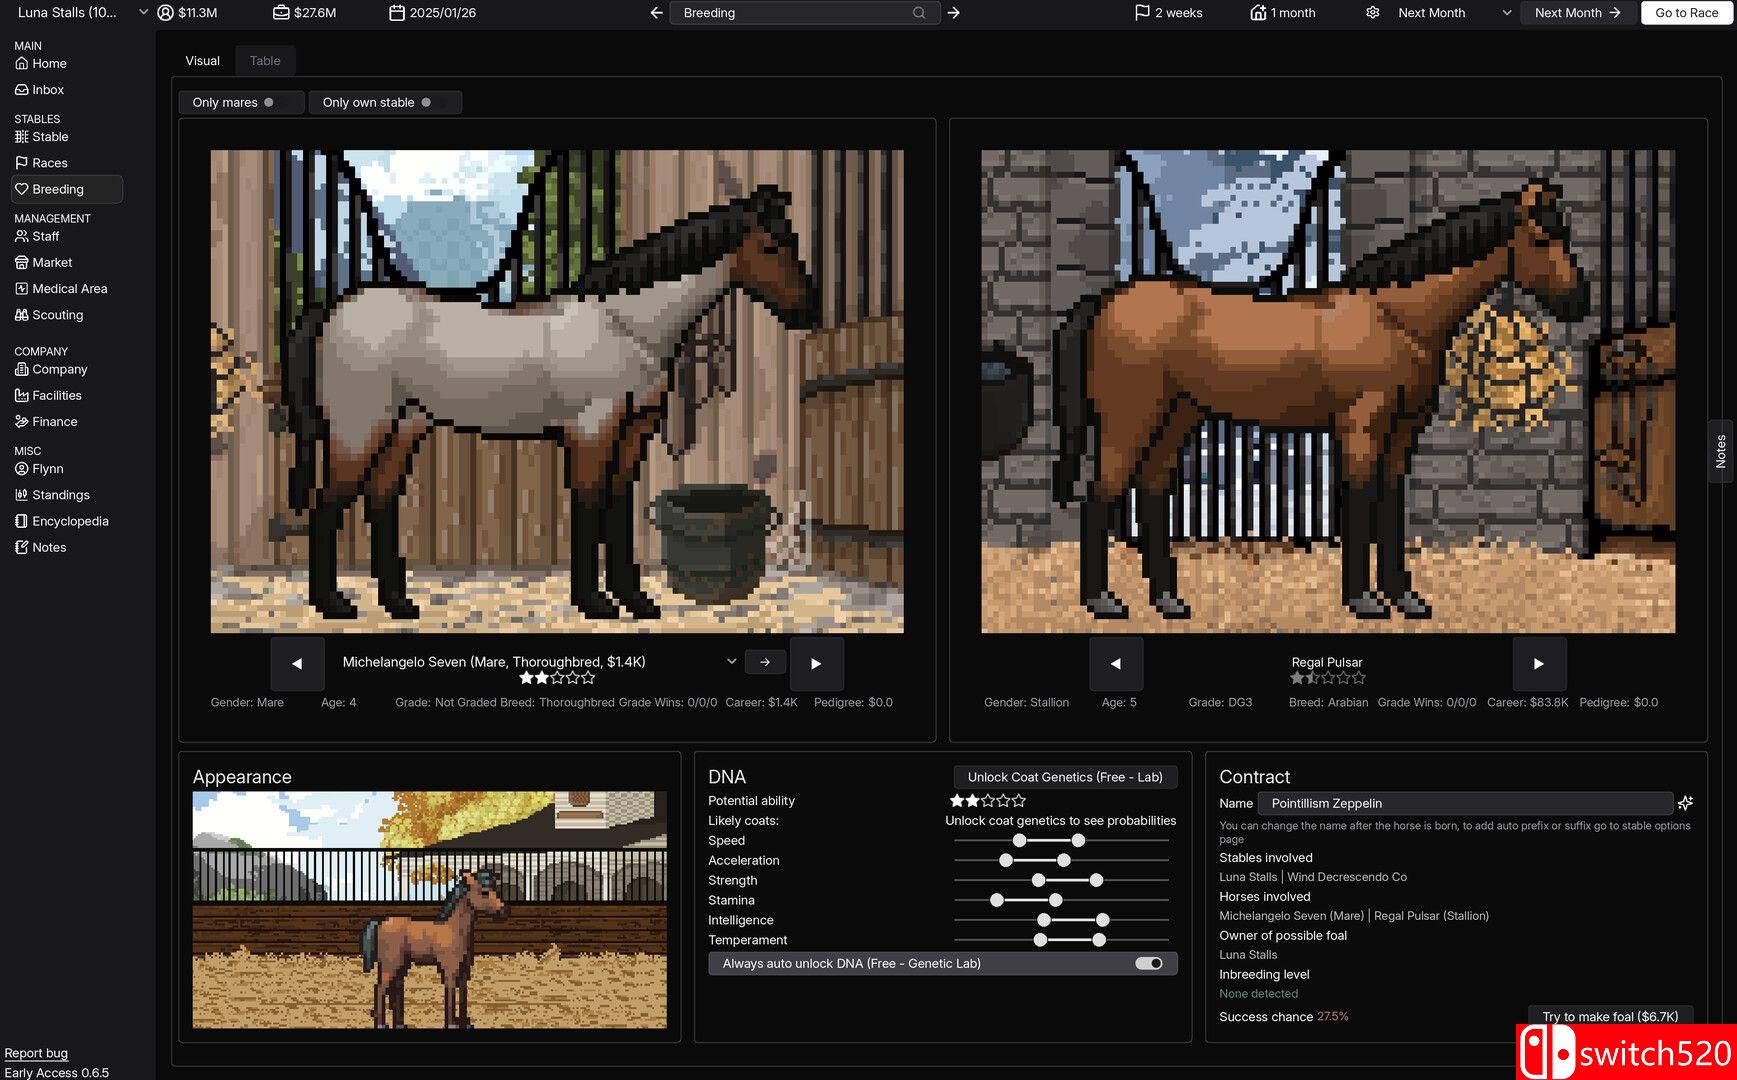Switch to the Table tab

coord(264,60)
